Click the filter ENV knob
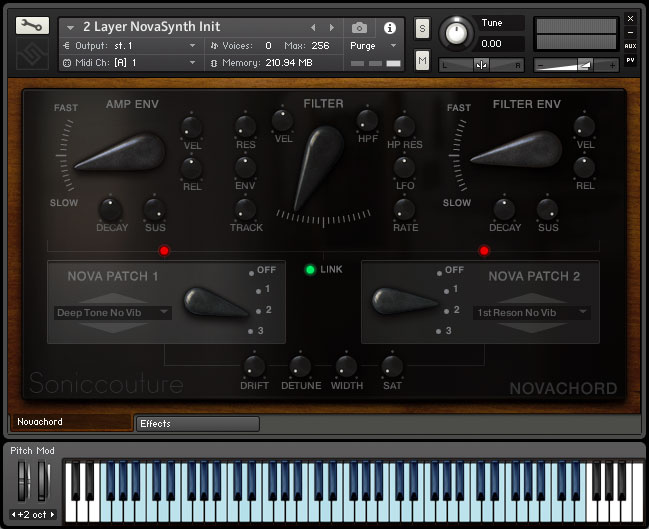The height and width of the screenshot is (529, 649). click(x=245, y=167)
